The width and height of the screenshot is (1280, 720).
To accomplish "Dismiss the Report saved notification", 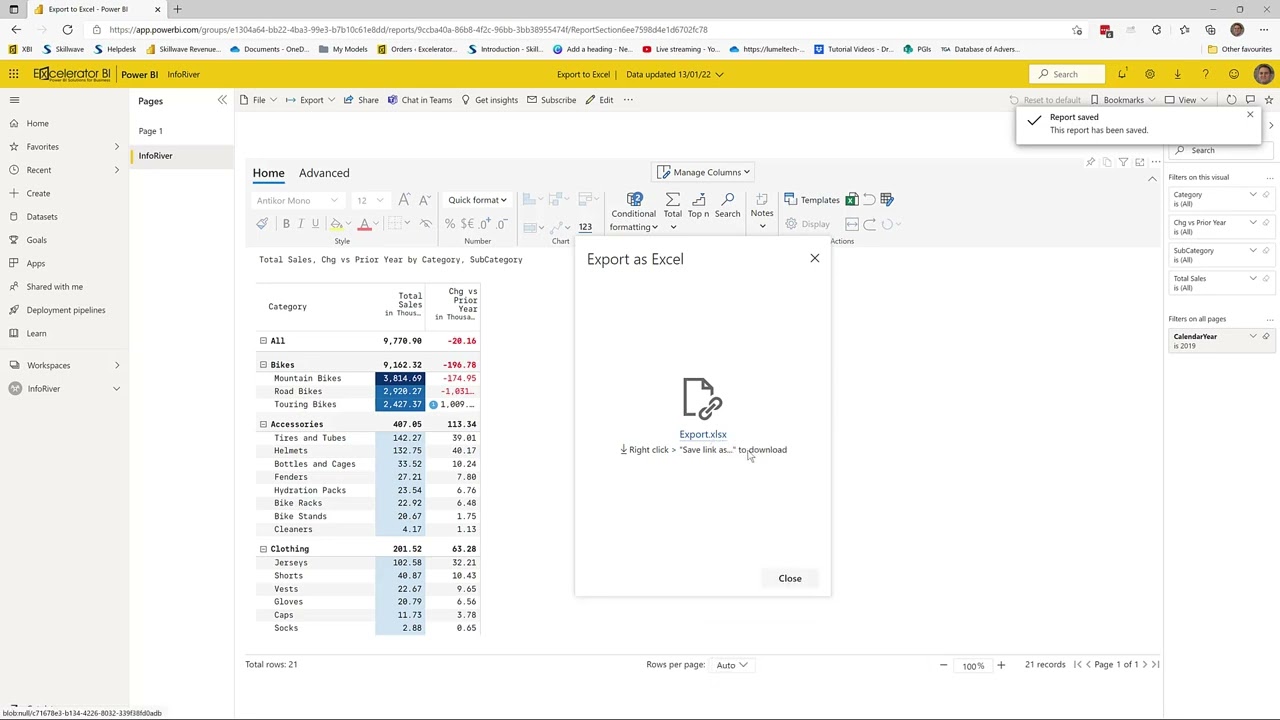I will click(1249, 115).
